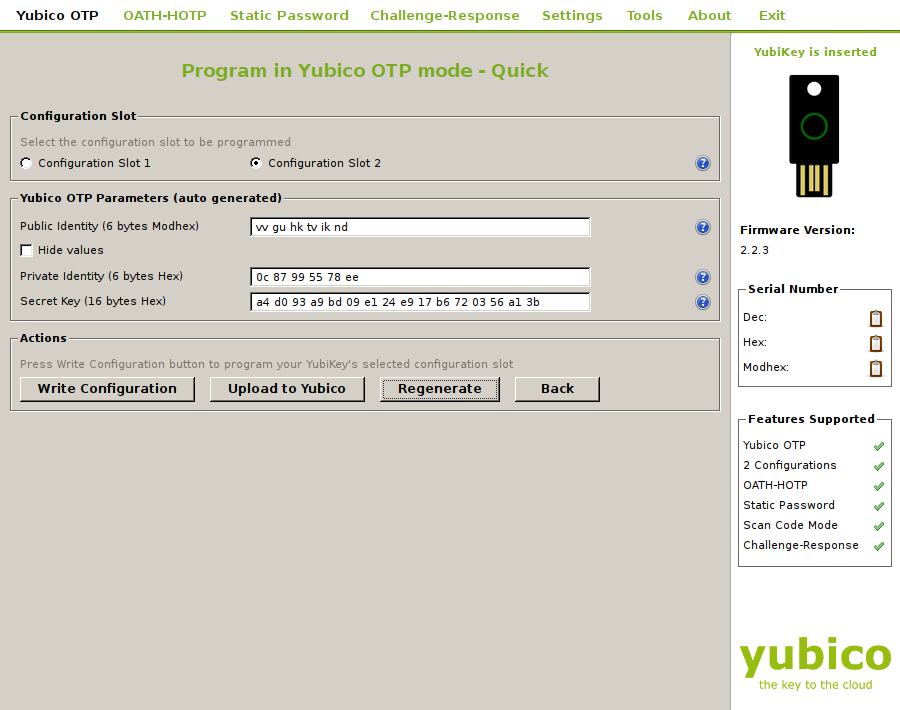Go to the Settings tab
Viewport: 900px width, 710px height.
tap(572, 15)
